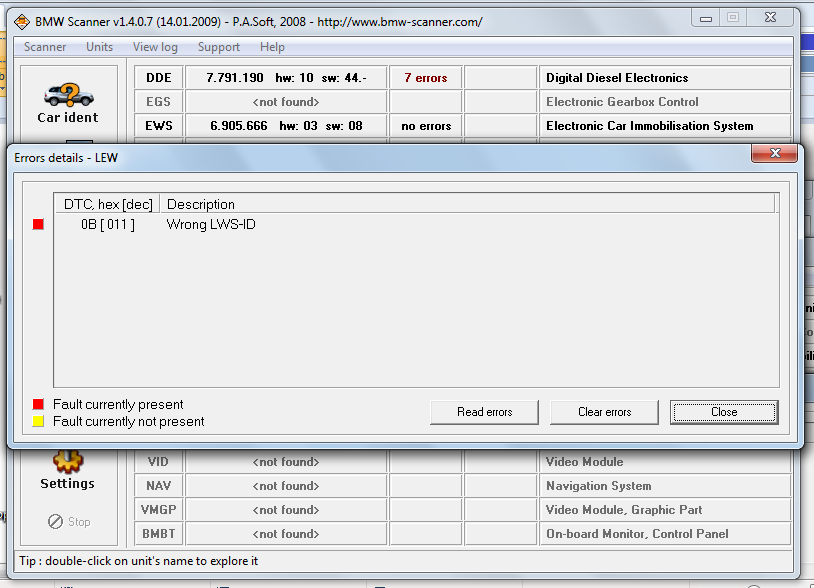
Task: Click the '7 errors' cell for DDE
Action: pyautogui.click(x=426, y=78)
